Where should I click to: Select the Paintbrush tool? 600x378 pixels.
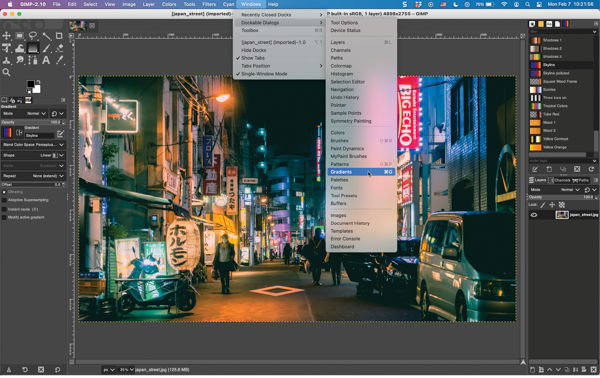(x=46, y=48)
